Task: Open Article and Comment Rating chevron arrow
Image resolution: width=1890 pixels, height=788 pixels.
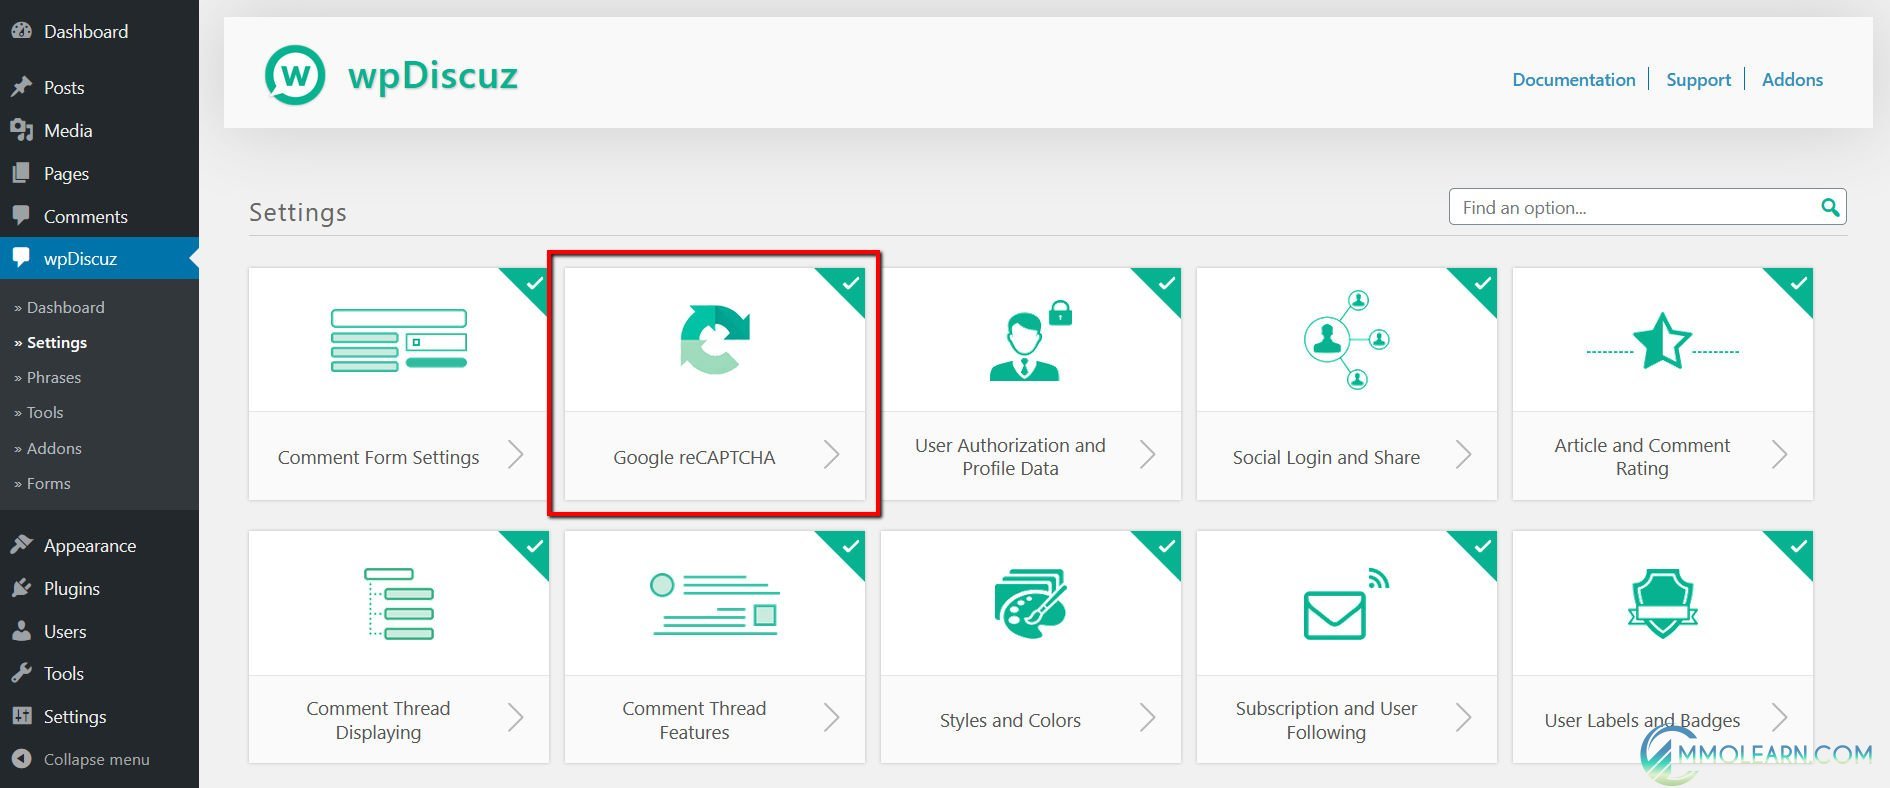Action: click(x=1779, y=455)
